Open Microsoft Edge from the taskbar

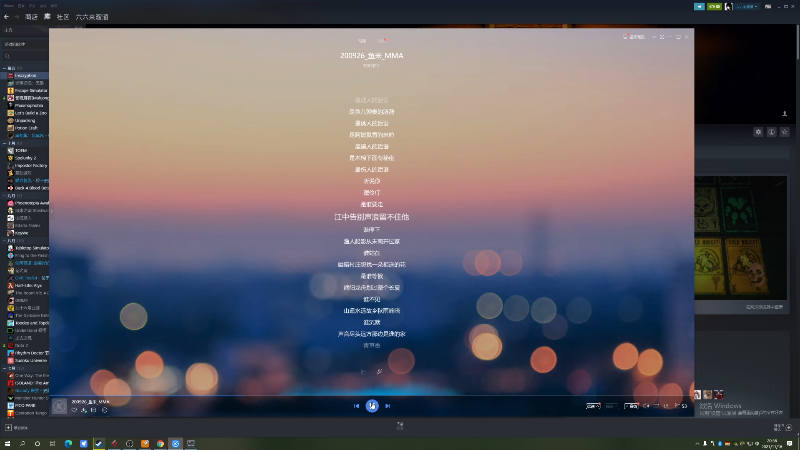click(68, 444)
